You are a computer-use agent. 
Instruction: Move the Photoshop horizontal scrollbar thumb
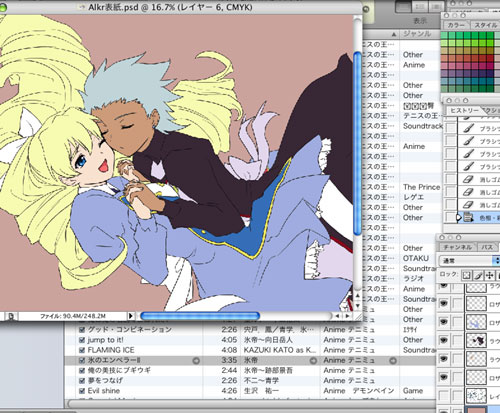[200, 316]
